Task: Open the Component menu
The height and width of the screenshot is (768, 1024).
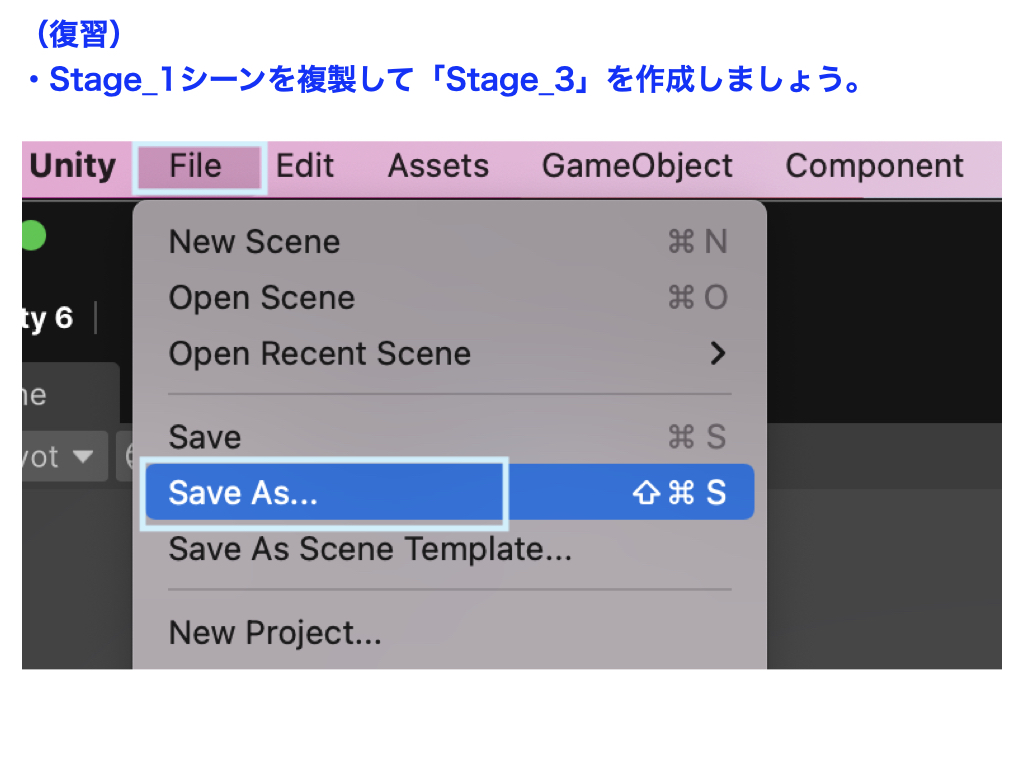Action: coord(874,166)
